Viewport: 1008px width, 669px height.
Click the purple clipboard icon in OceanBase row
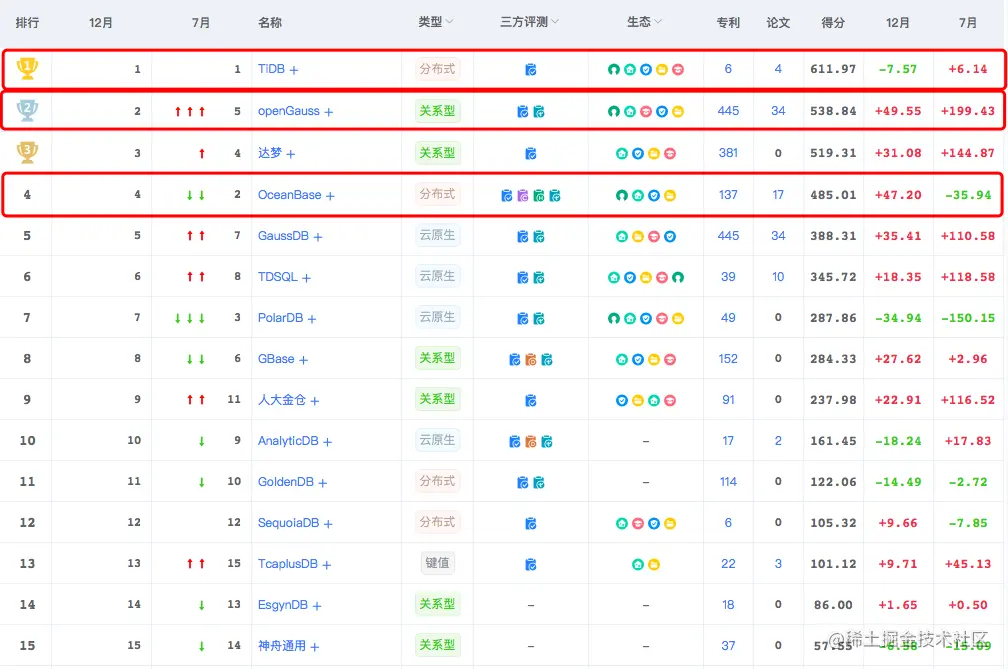523,195
